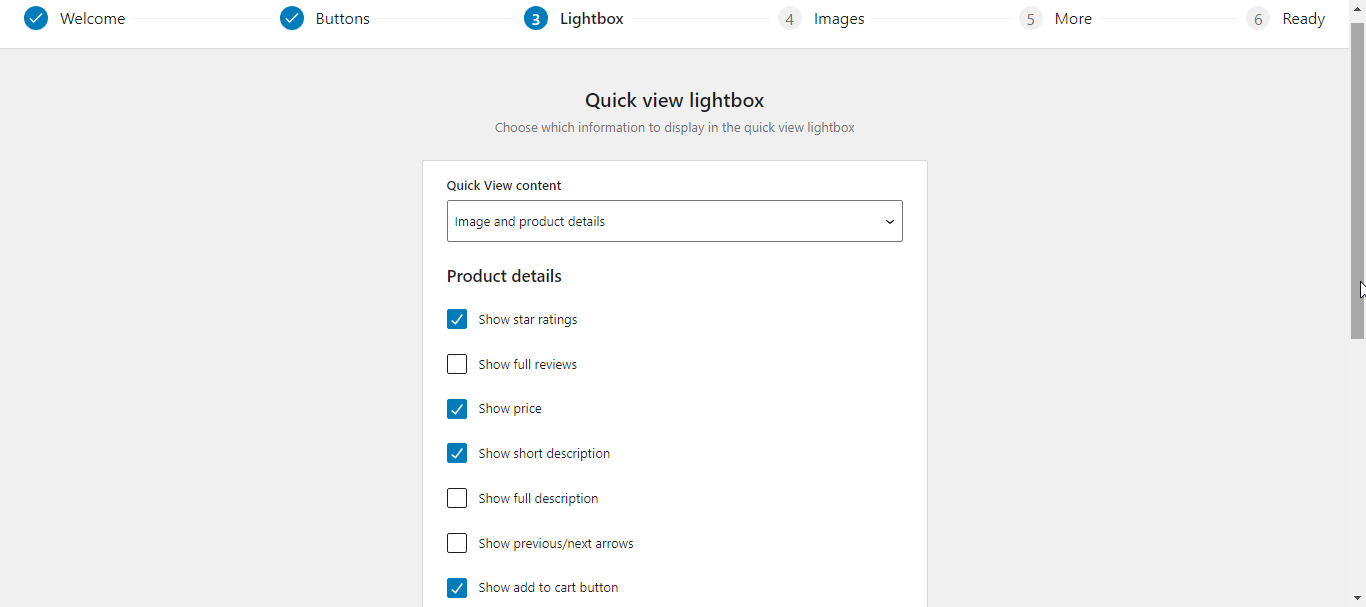Click the step 6 Ready number badge
This screenshot has width=1366, height=607.
click(x=1258, y=18)
